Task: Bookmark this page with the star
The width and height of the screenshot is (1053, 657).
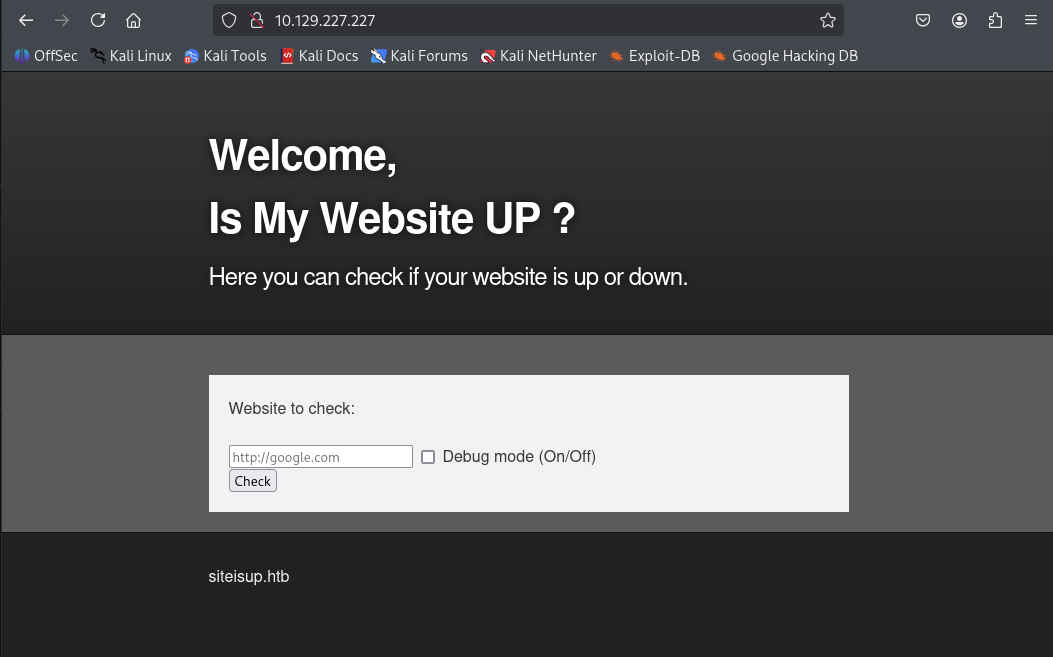Action: pyautogui.click(x=827, y=20)
